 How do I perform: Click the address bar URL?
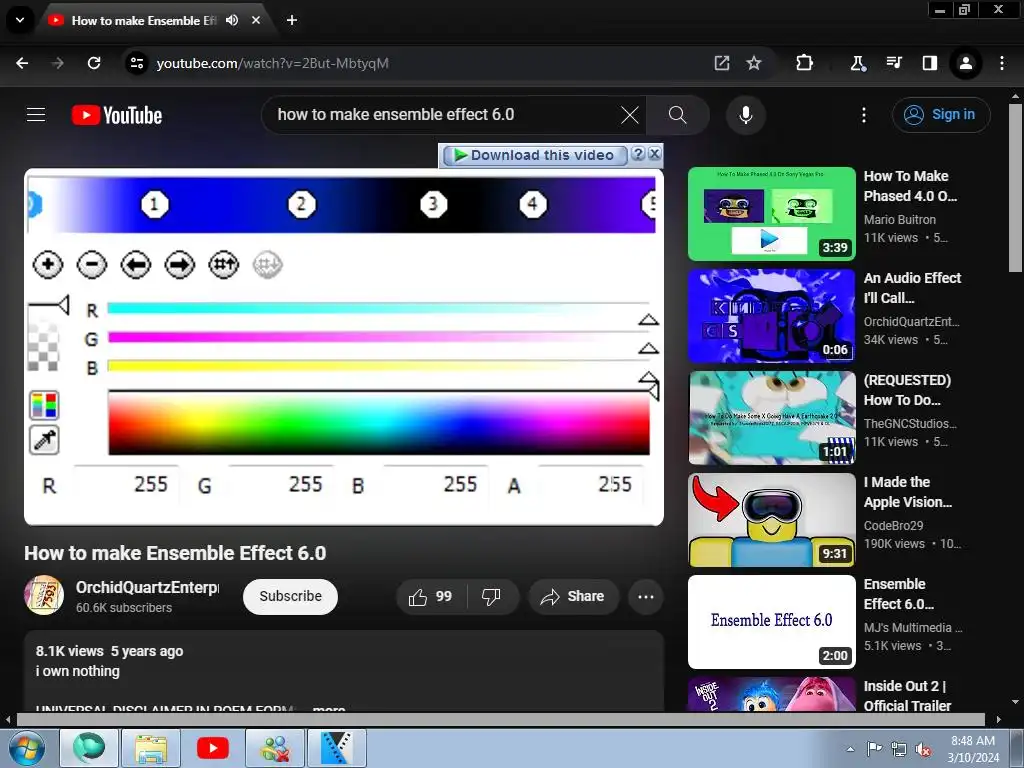(272, 63)
